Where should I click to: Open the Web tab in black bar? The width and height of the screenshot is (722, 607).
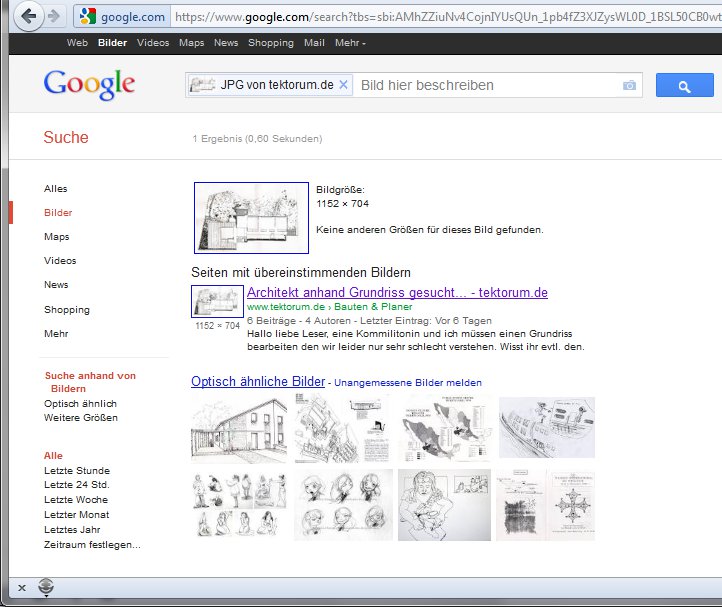(x=77, y=43)
